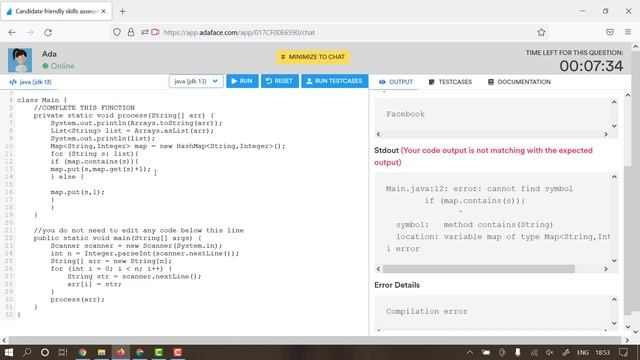Screen dimensions: 640x360
Task: Open the Pocket save icon
Action: pyautogui.click(x=610, y=32)
